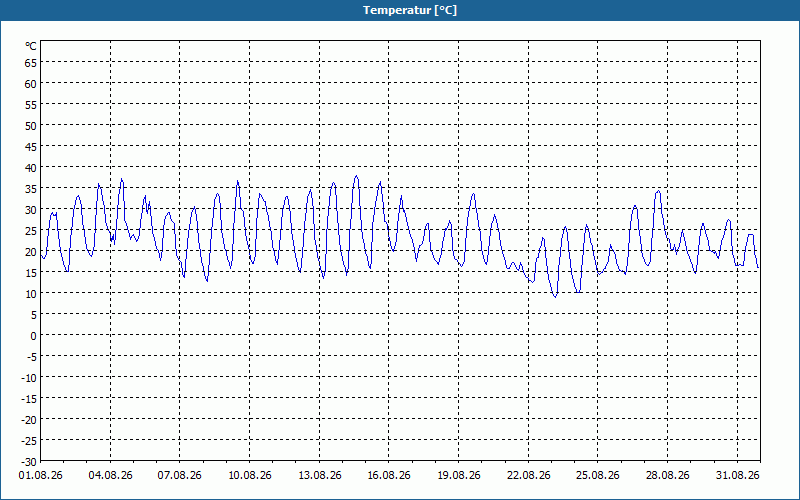Click the 20 y-axis label
The image size is (800, 500).
pyautogui.click(x=31, y=252)
